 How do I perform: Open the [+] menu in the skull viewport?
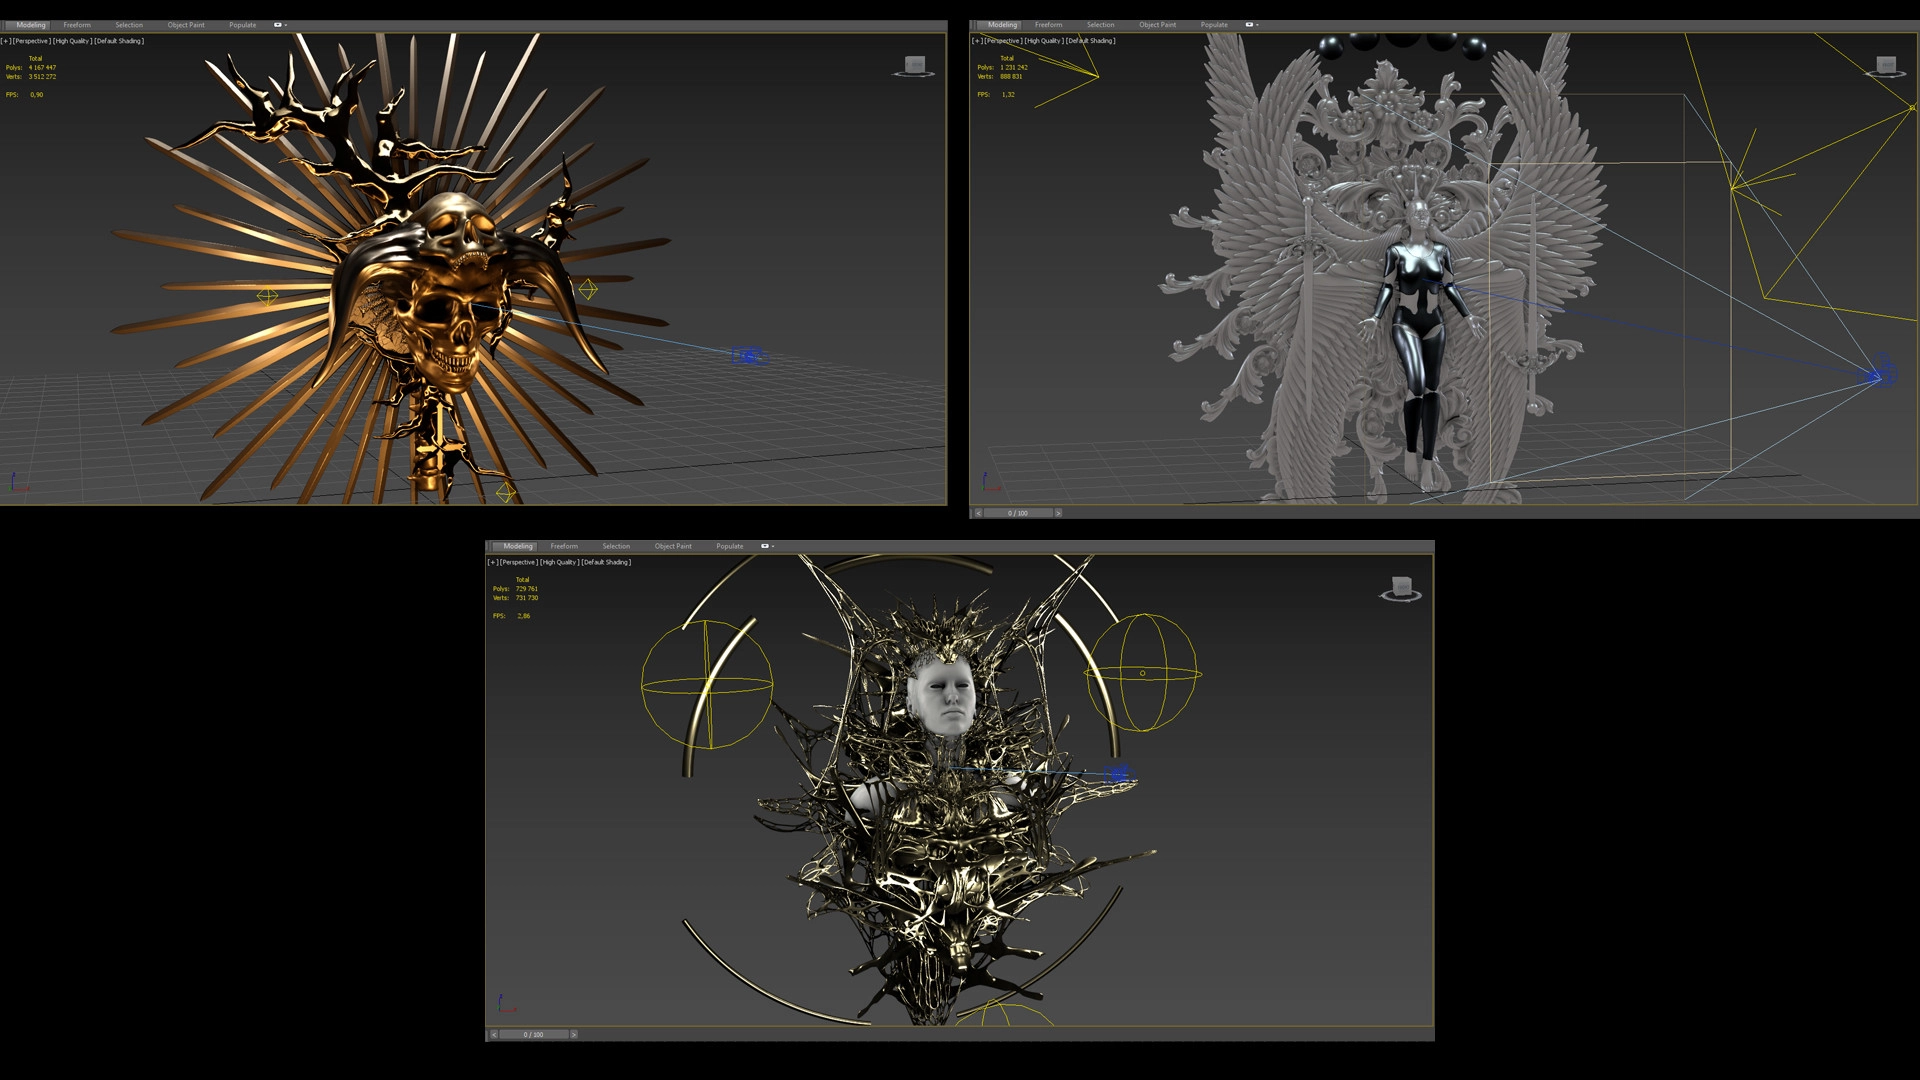[5, 41]
